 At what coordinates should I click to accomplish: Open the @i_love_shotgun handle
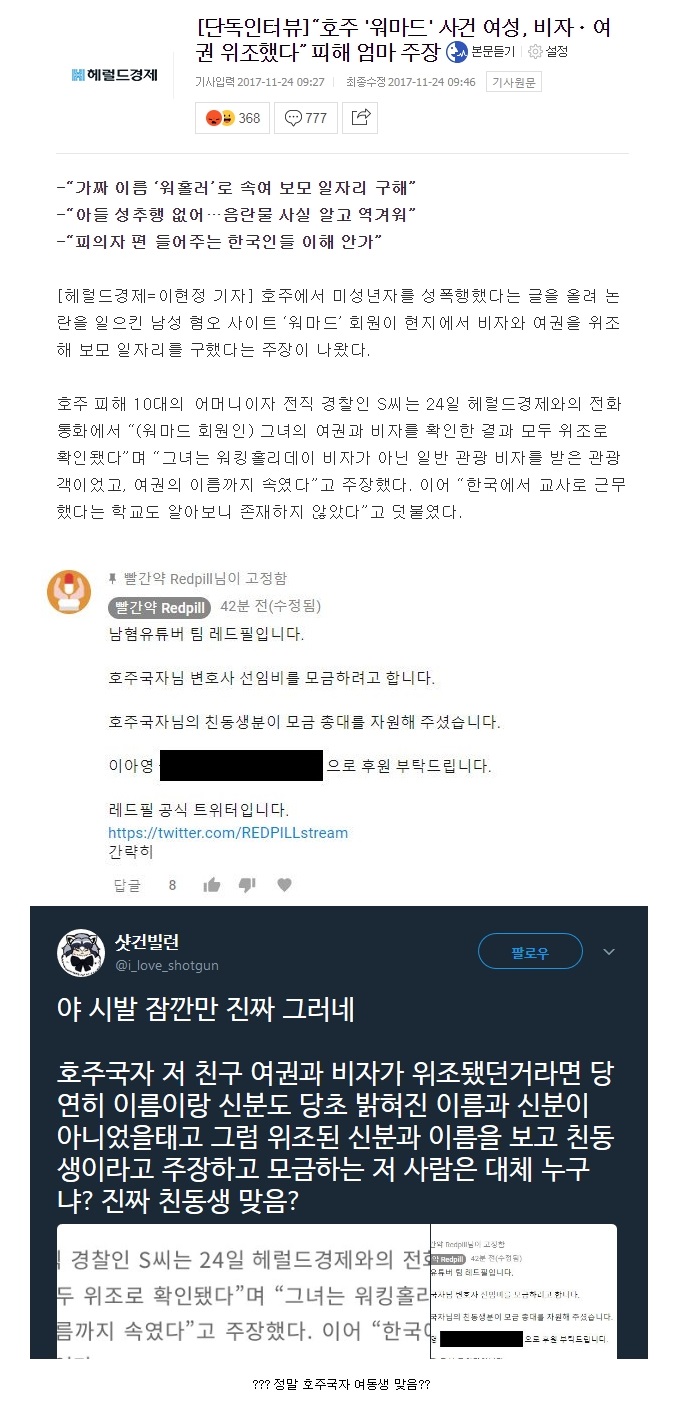pyautogui.click(x=167, y=965)
